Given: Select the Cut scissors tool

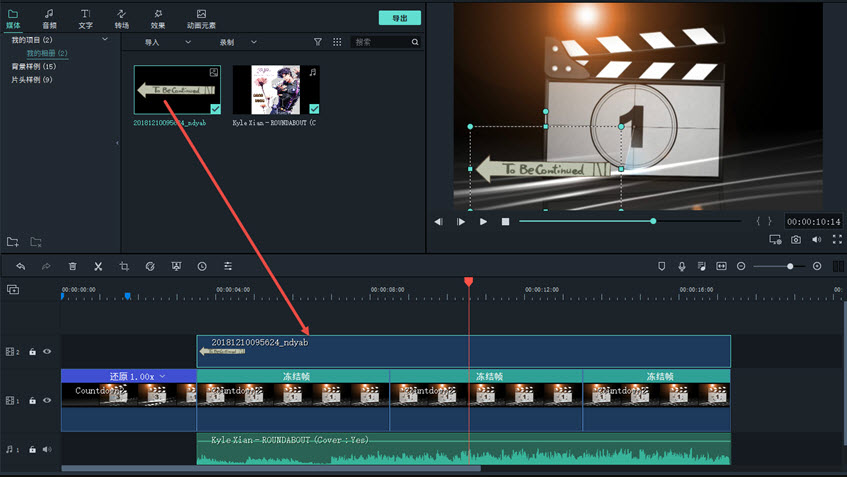Looking at the screenshot, I should (x=98, y=266).
